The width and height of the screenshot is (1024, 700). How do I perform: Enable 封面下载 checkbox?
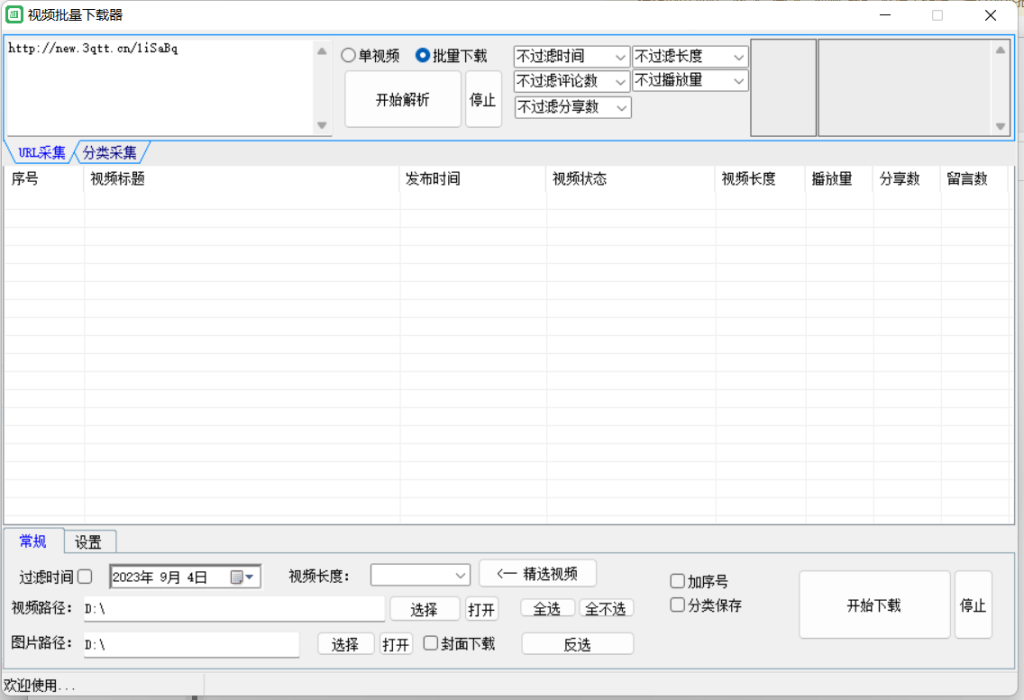[x=431, y=643]
